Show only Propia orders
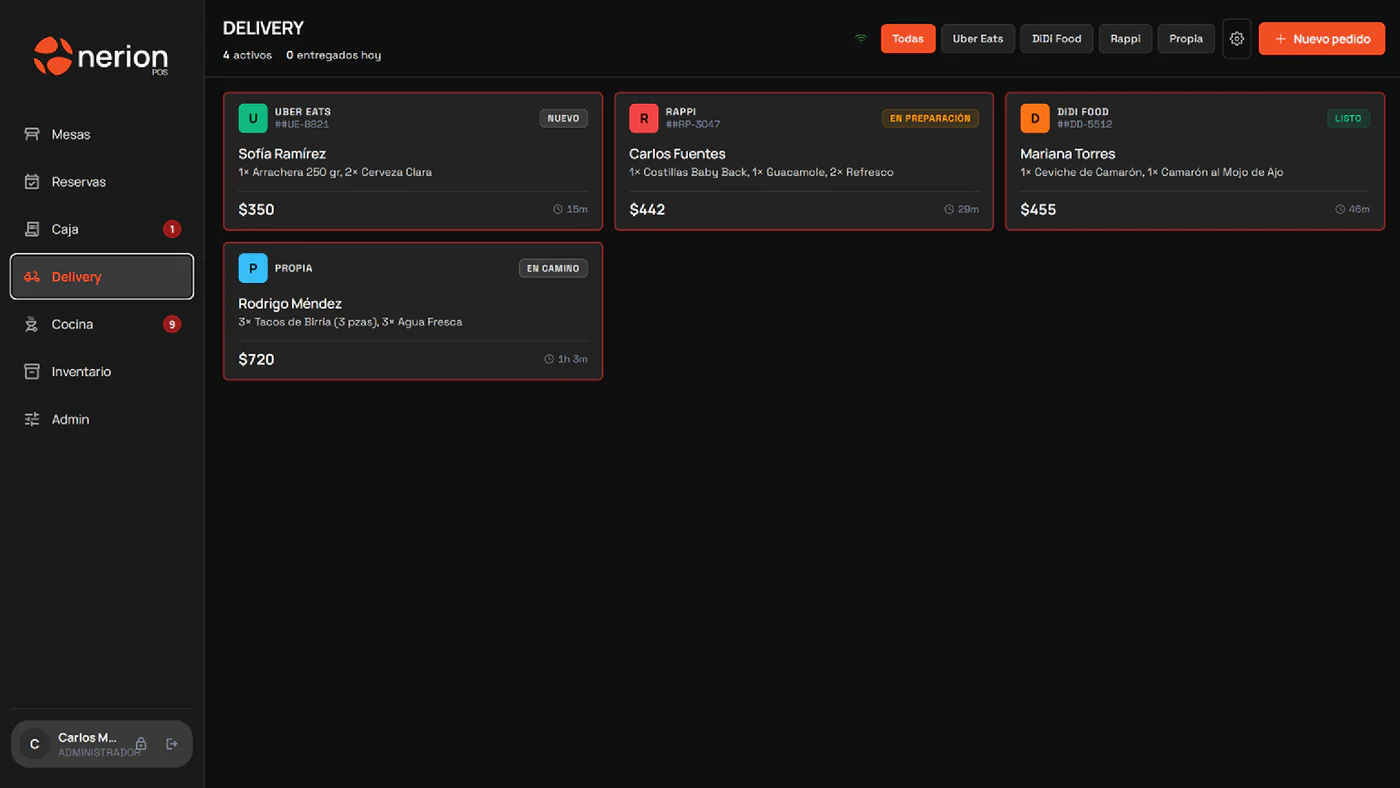This screenshot has height=788, width=1400. [1186, 39]
